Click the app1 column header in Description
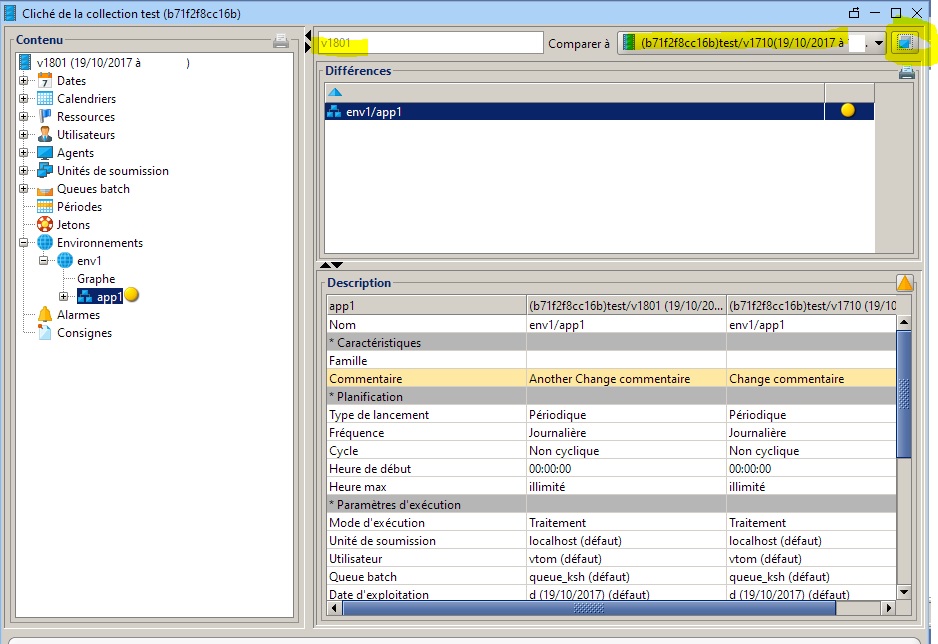 tap(426, 306)
